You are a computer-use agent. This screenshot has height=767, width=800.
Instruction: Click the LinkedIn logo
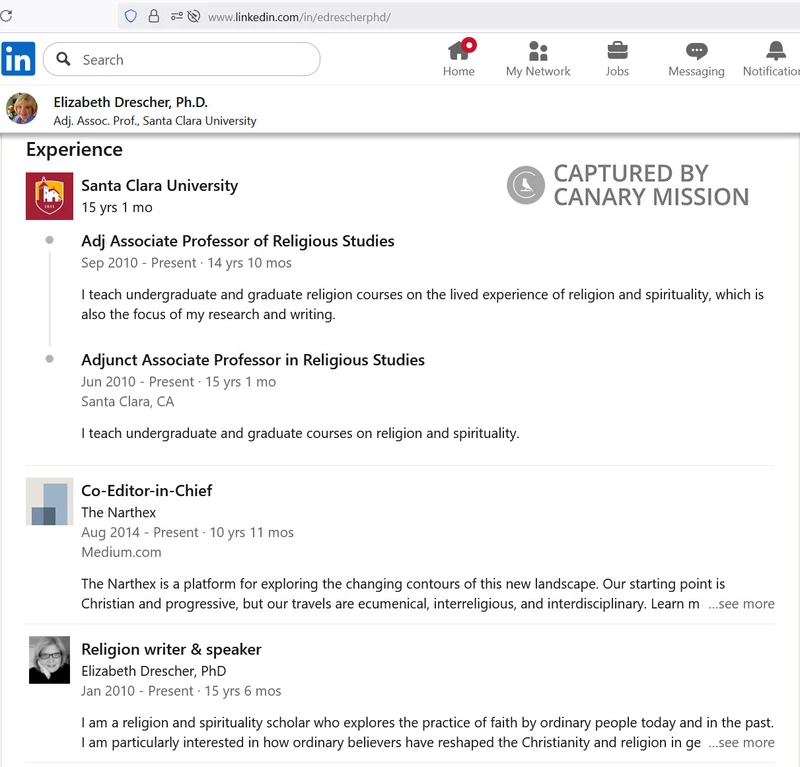coord(18,59)
